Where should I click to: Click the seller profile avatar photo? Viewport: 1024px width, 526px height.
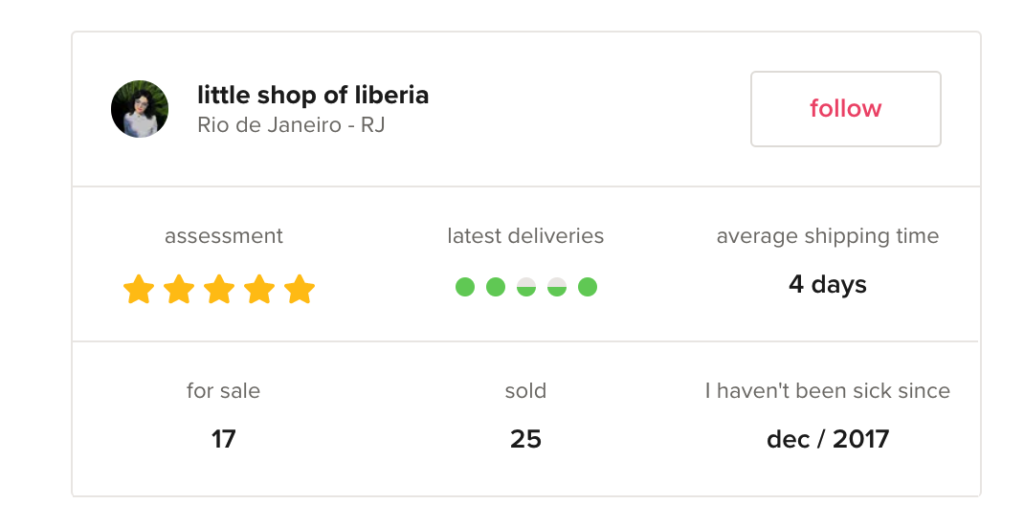coord(139,109)
